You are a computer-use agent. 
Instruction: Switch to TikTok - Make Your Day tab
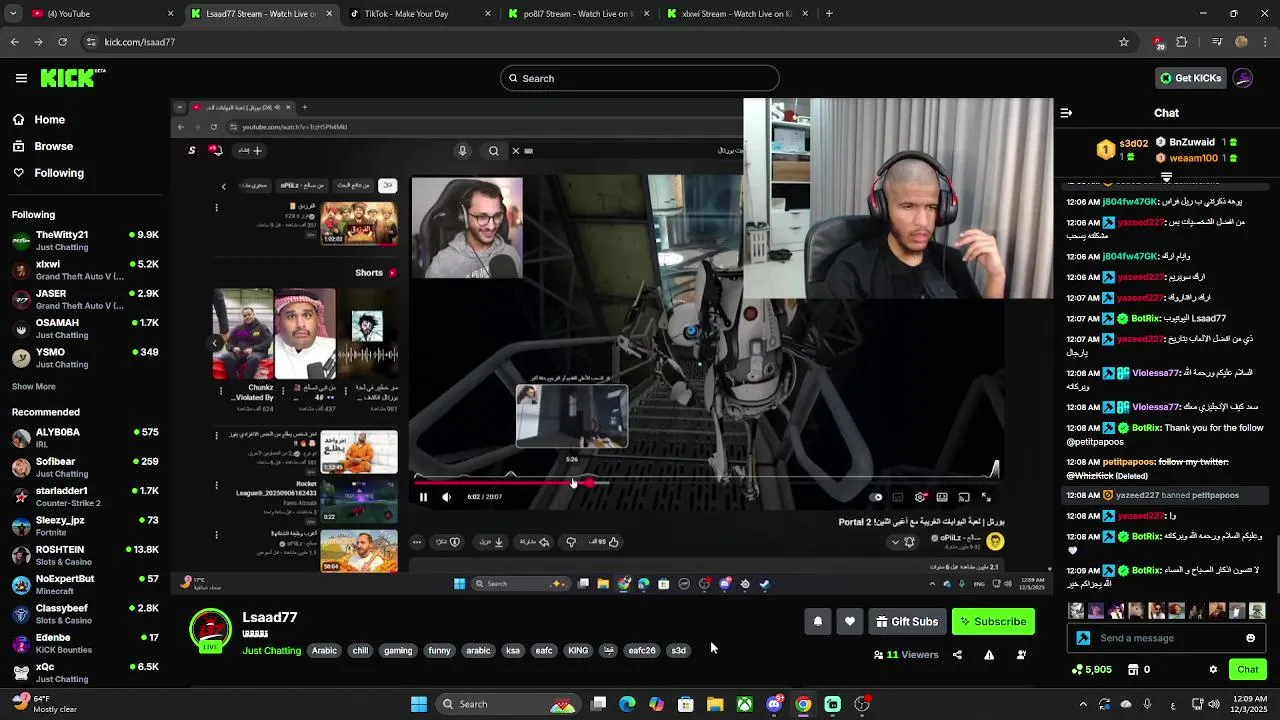point(419,14)
